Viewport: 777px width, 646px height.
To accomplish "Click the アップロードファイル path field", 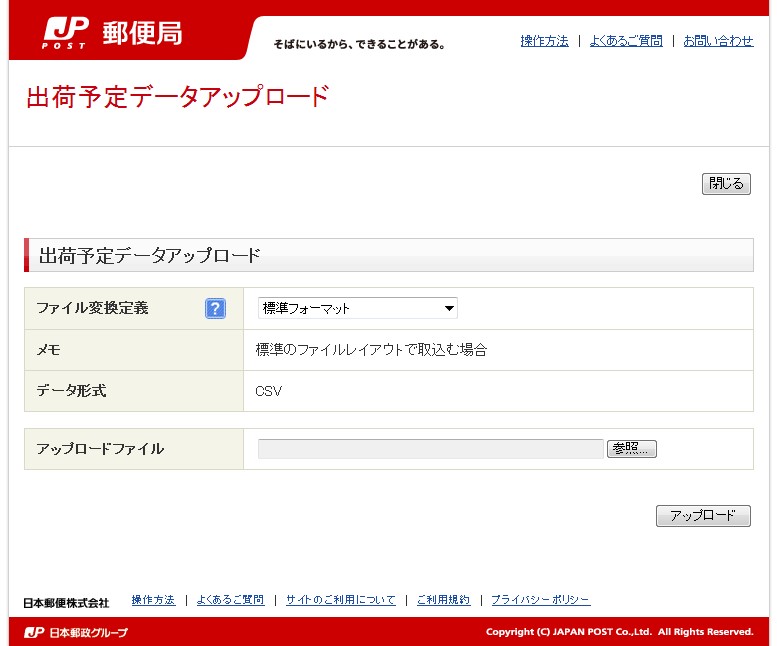I will pyautogui.click(x=430, y=449).
